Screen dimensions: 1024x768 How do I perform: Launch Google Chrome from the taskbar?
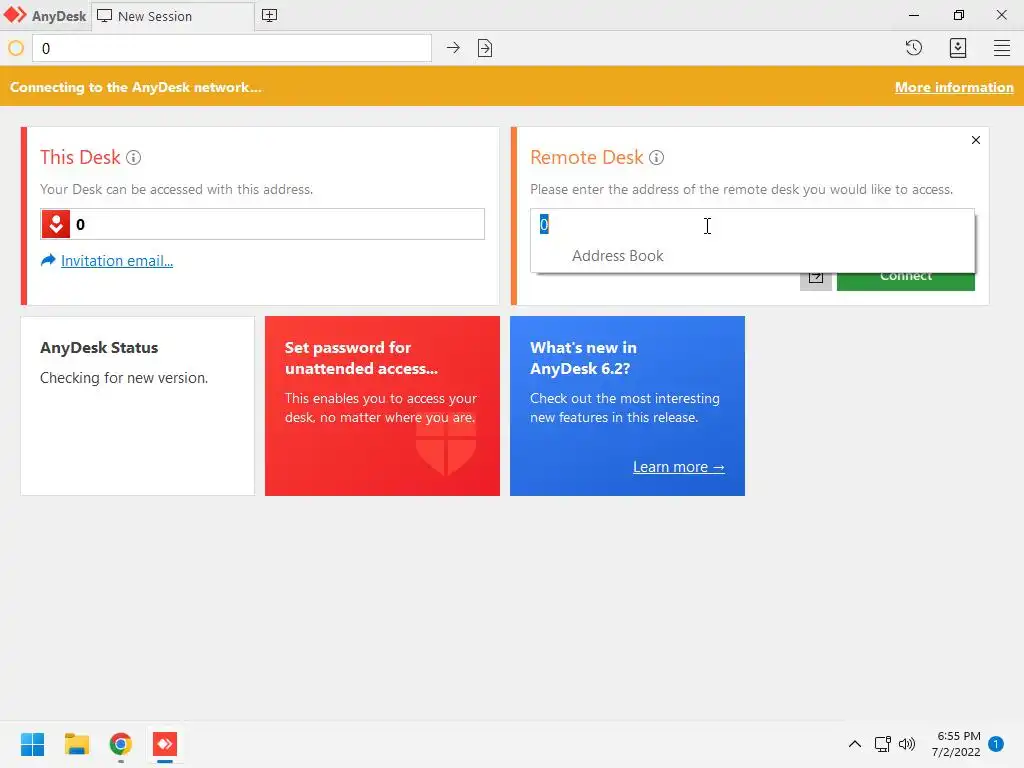[121, 744]
